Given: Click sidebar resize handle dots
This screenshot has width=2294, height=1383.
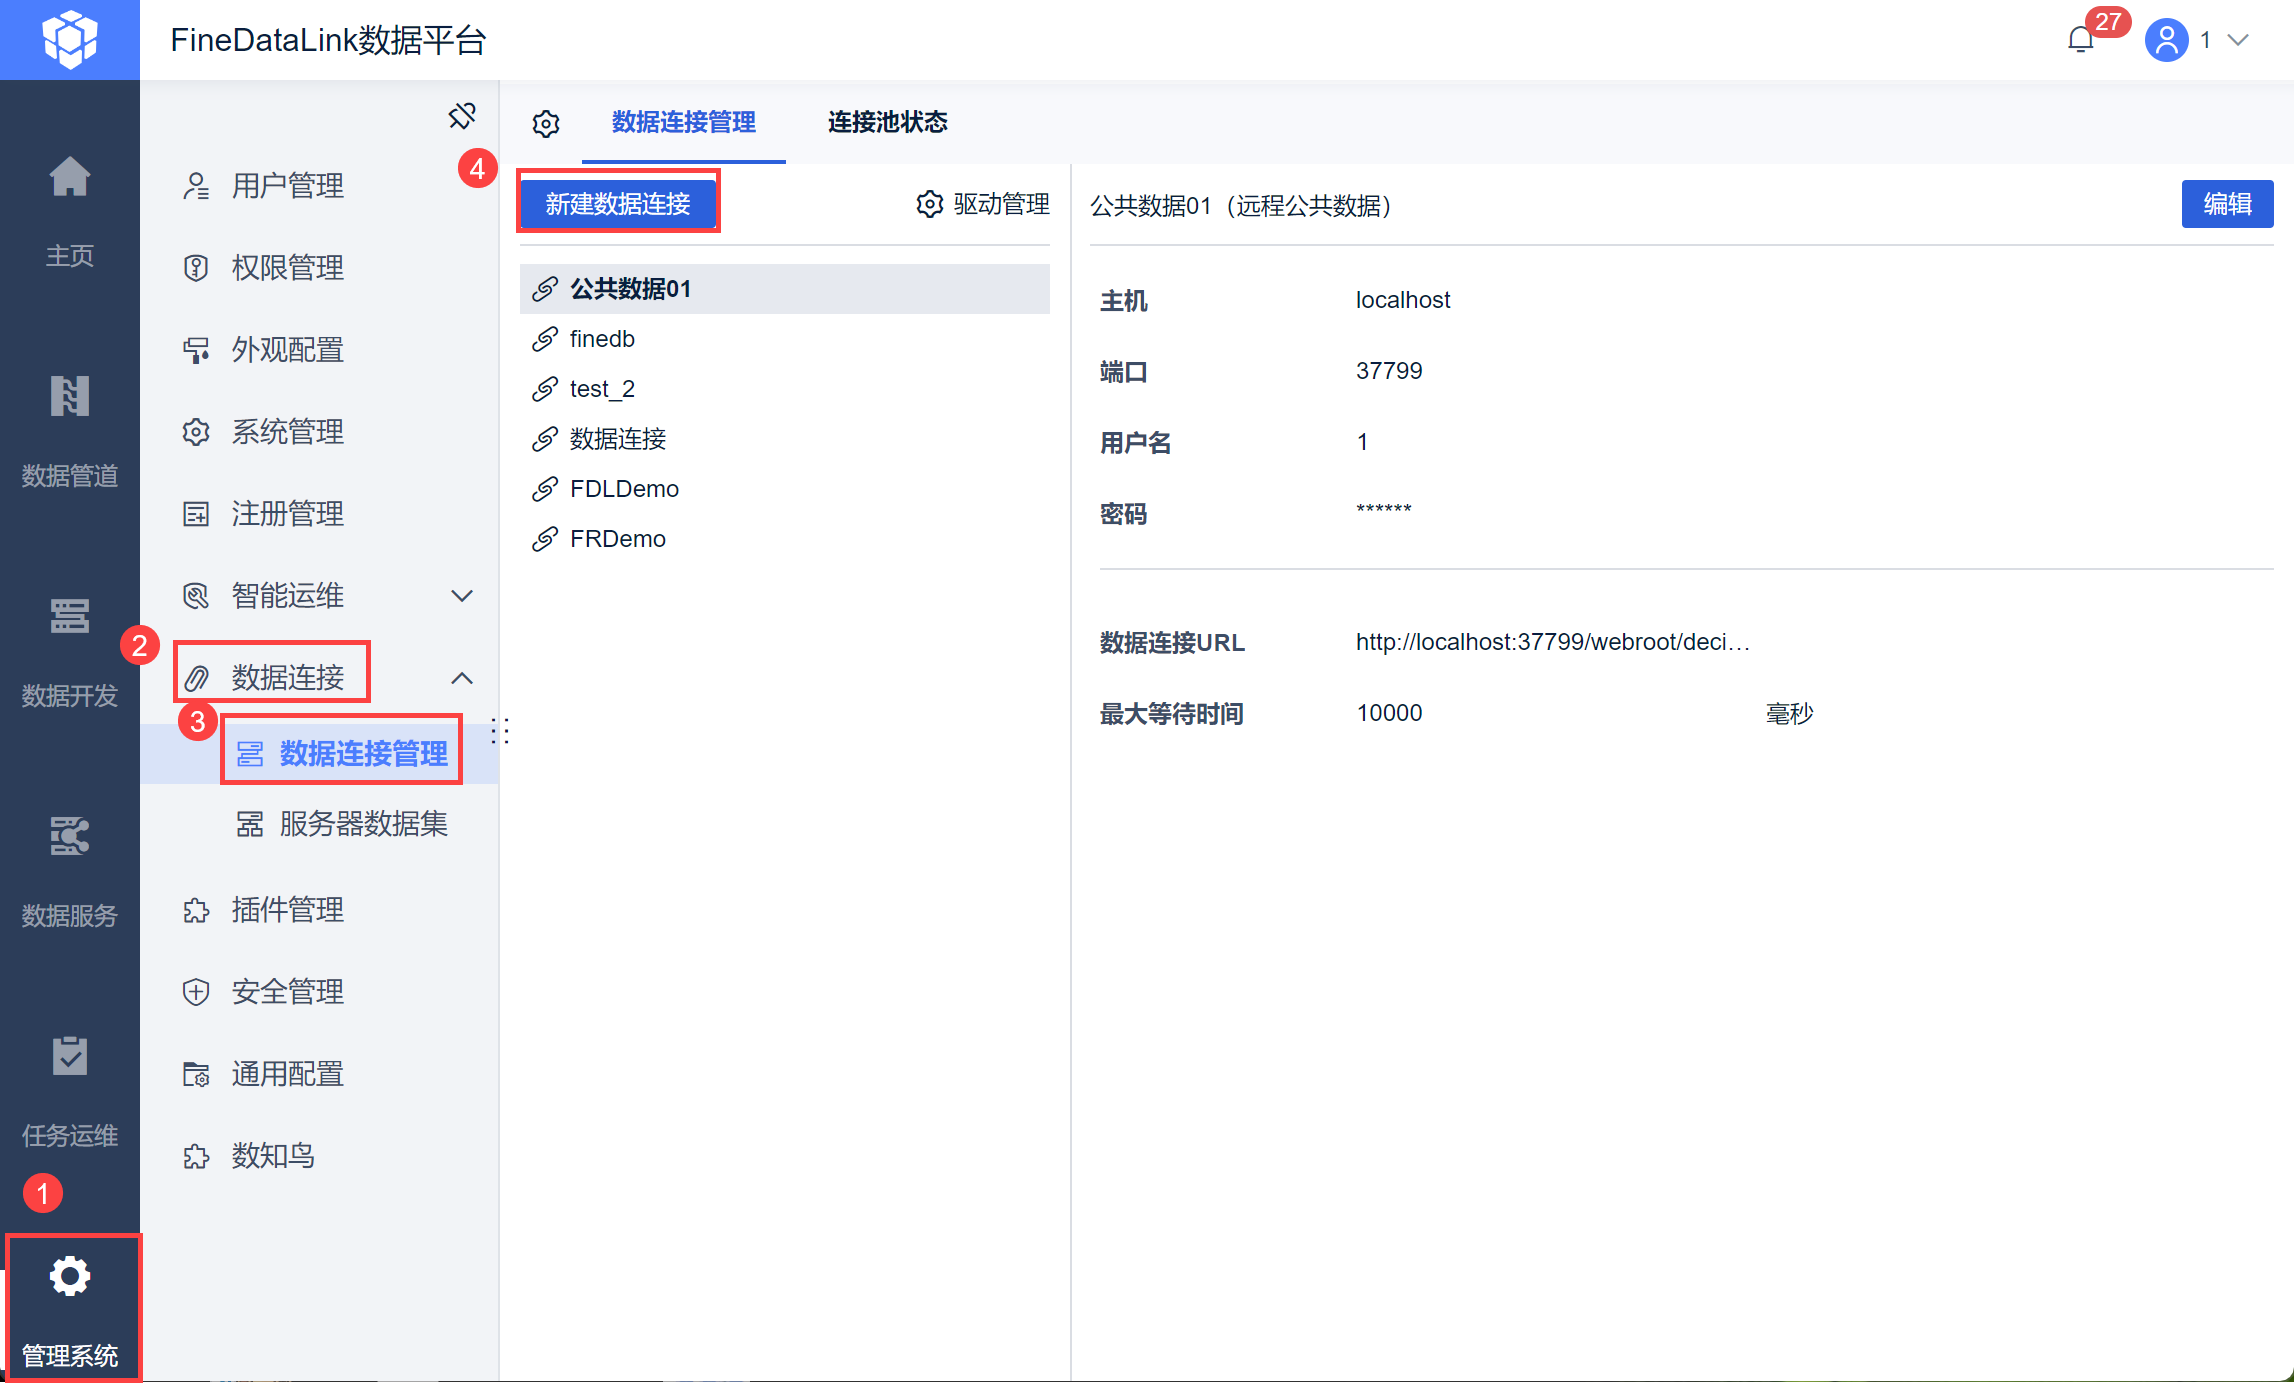Looking at the screenshot, I should [501, 732].
